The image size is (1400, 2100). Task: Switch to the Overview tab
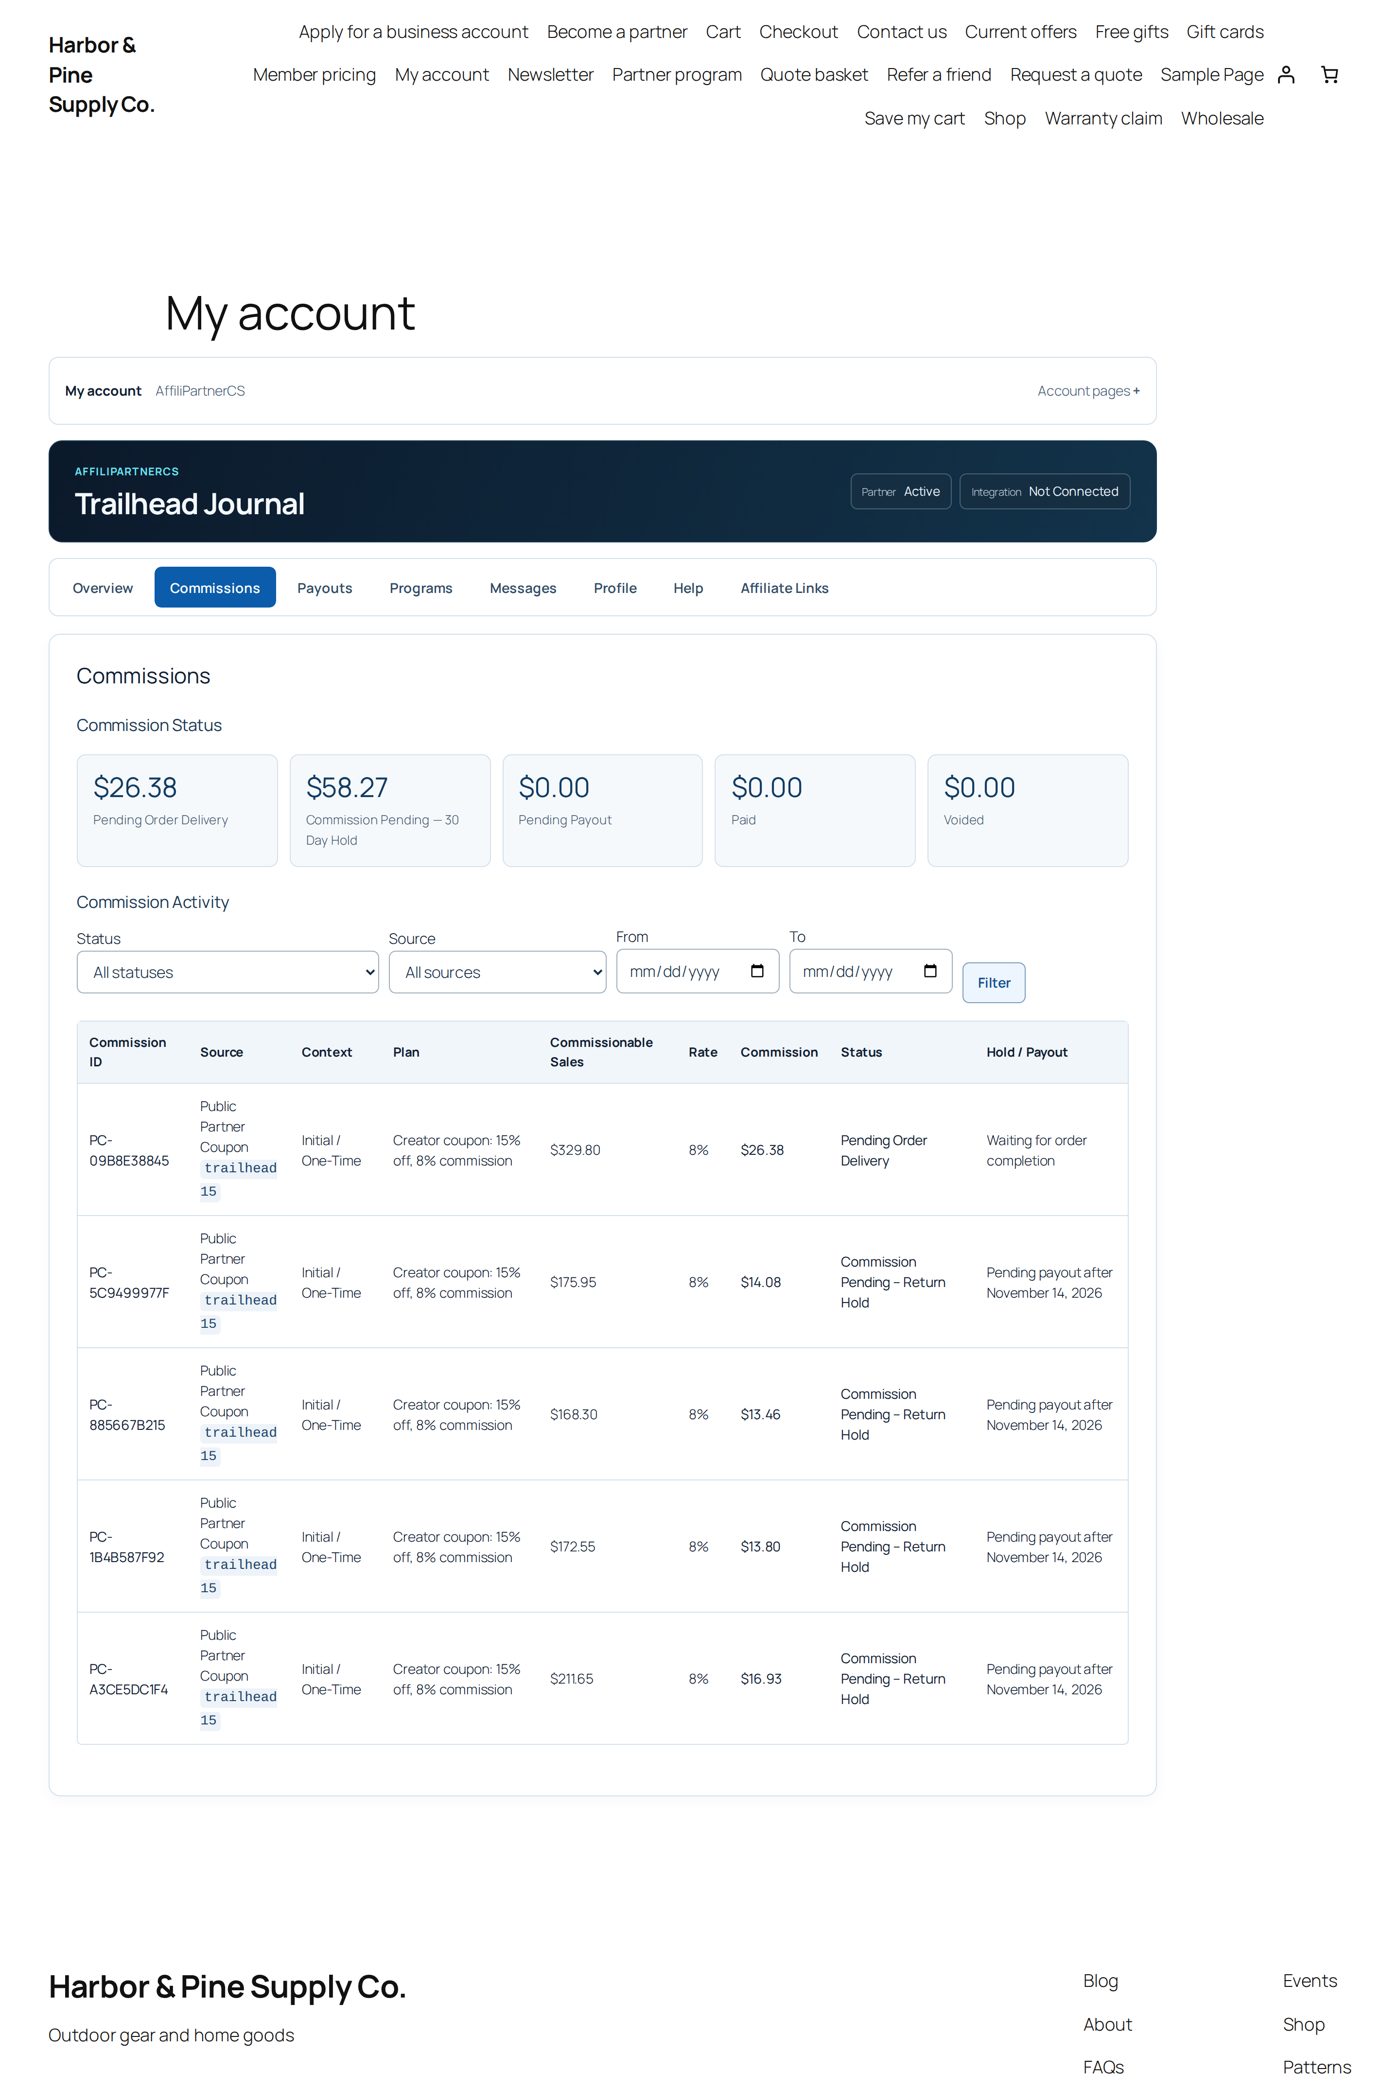pos(103,588)
